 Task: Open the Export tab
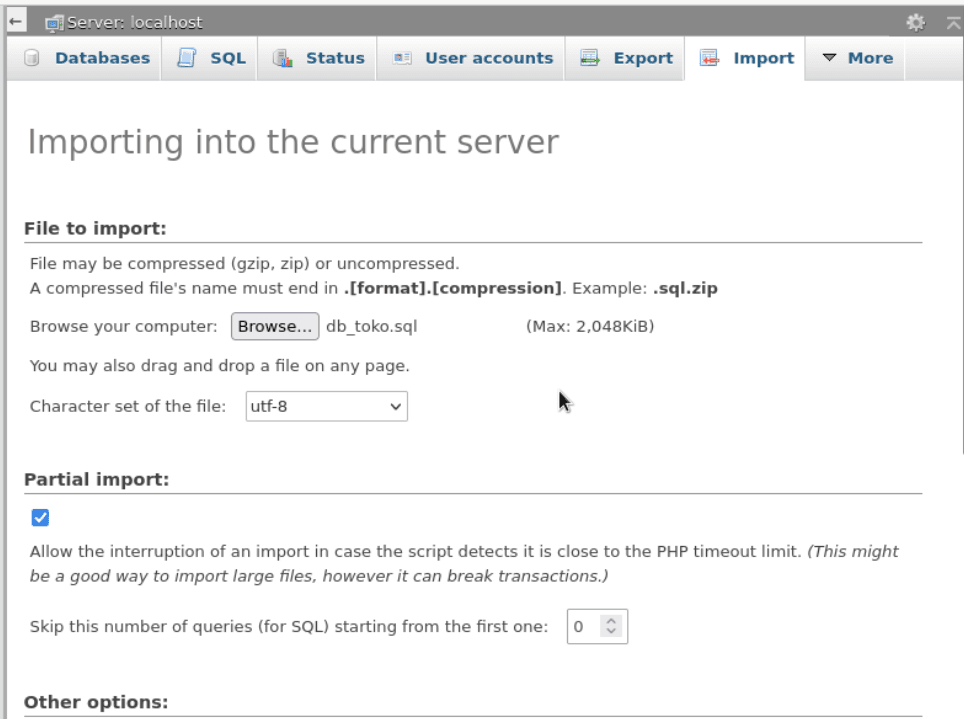(x=642, y=58)
